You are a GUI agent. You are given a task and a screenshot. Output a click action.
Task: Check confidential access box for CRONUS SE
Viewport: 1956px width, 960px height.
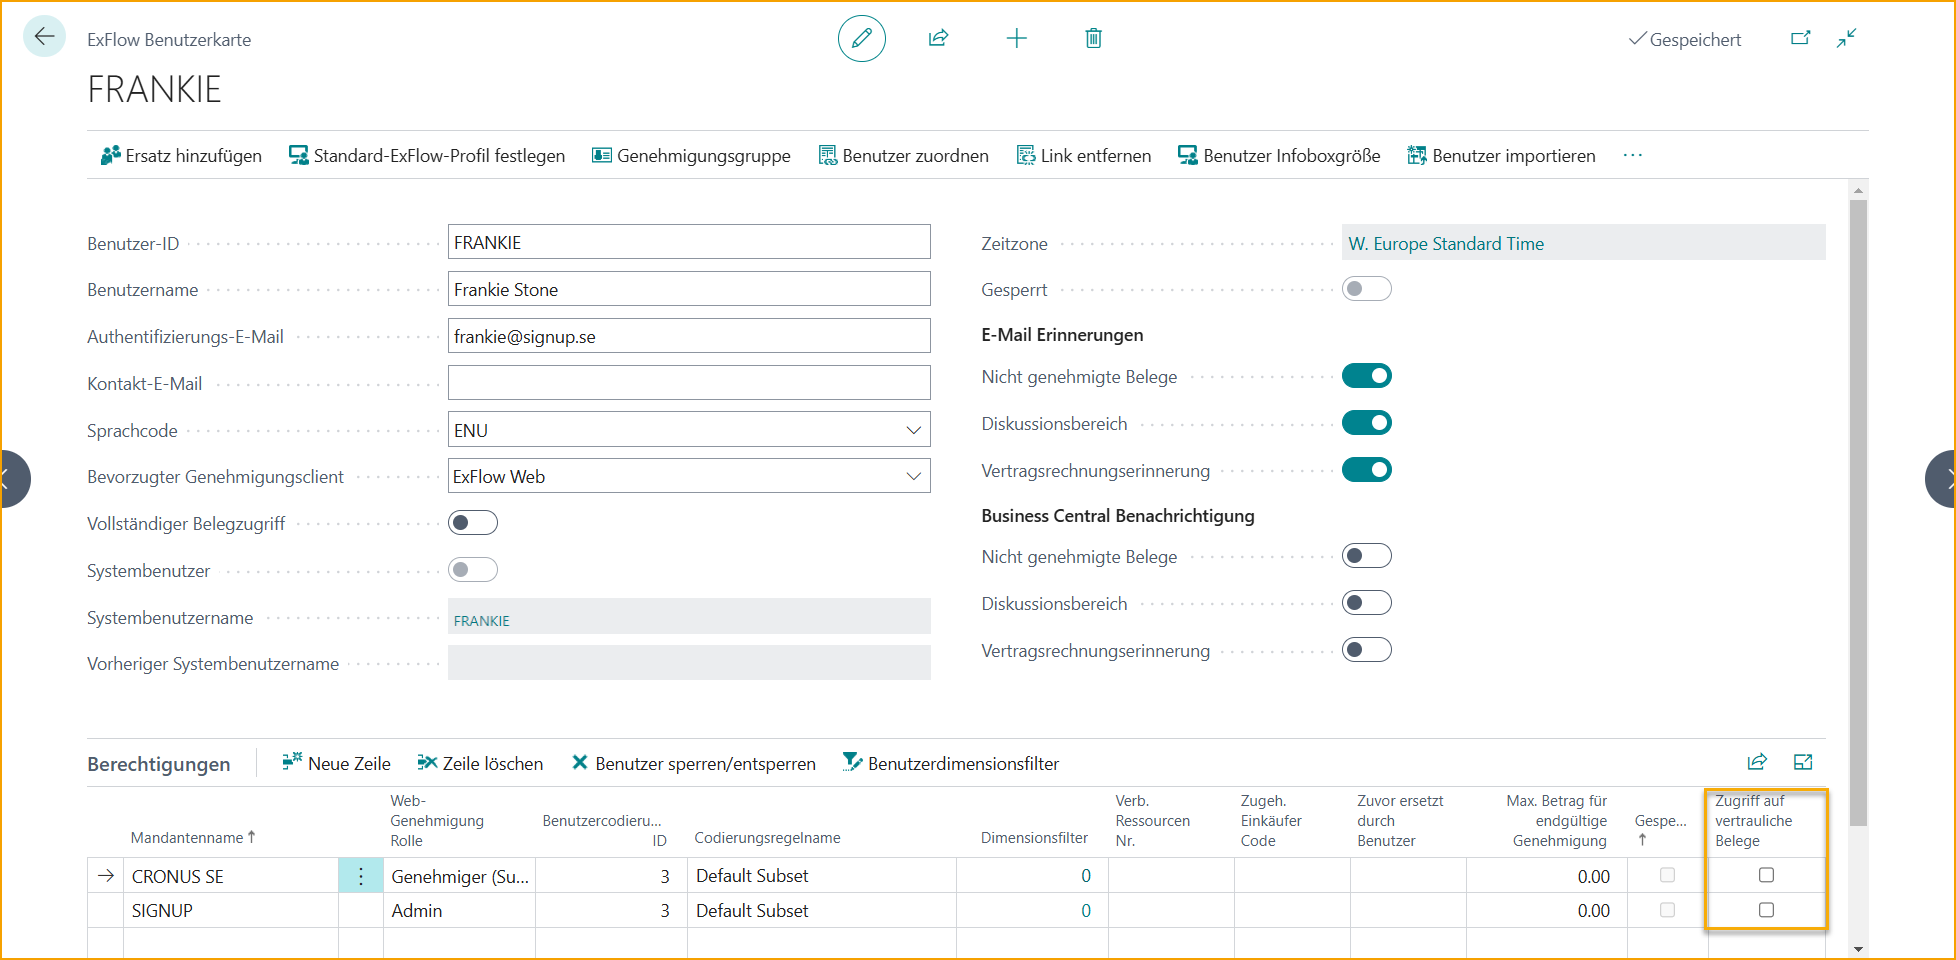(1766, 875)
